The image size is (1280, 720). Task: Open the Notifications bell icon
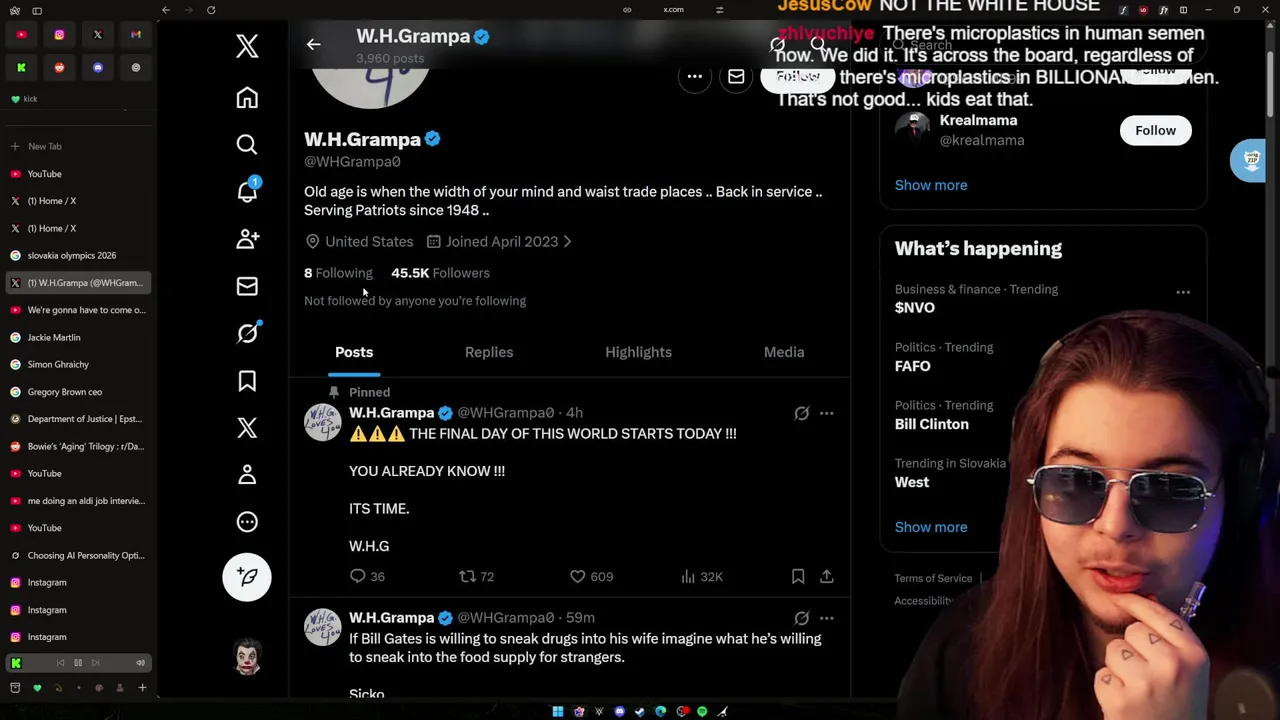click(247, 190)
